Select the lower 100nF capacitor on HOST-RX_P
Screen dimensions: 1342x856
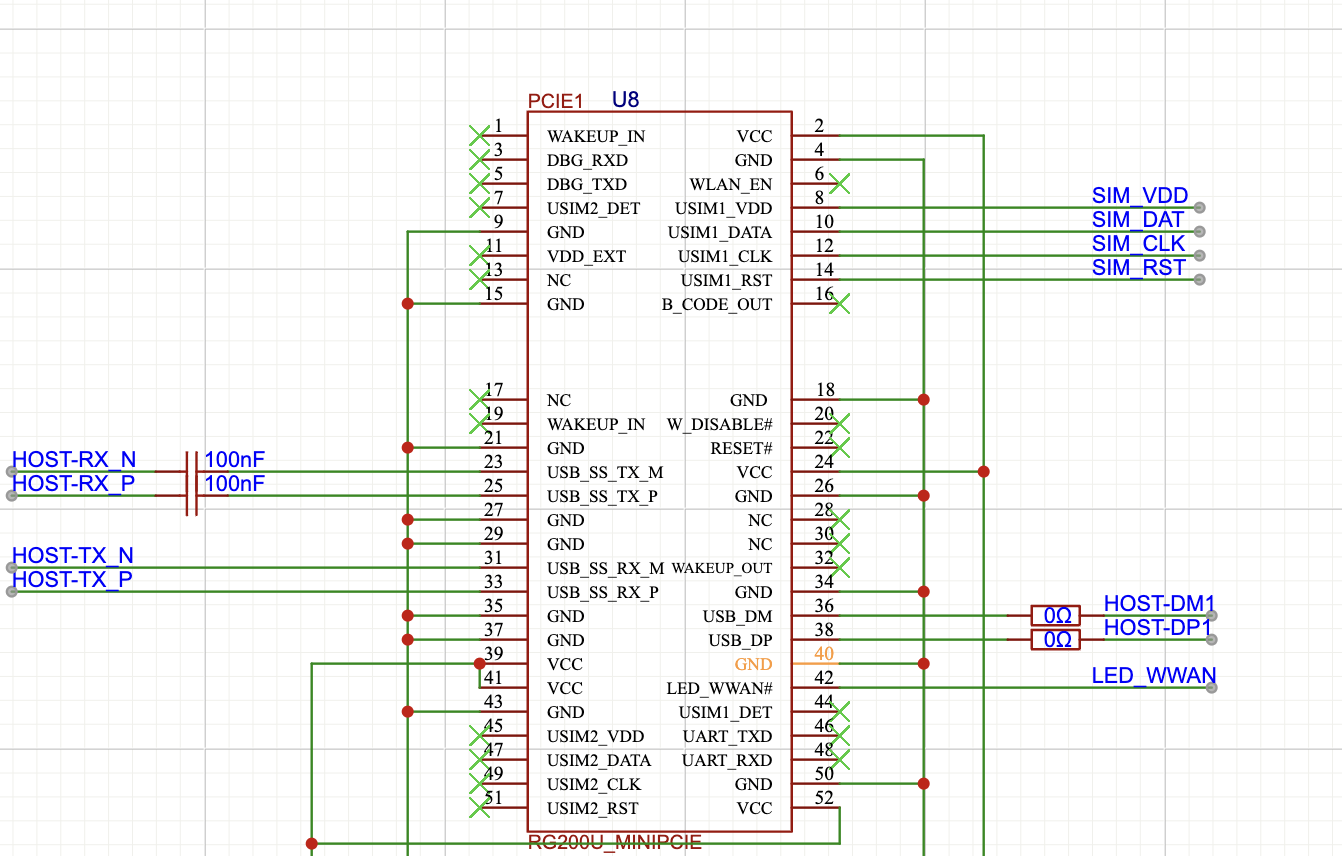[192, 495]
